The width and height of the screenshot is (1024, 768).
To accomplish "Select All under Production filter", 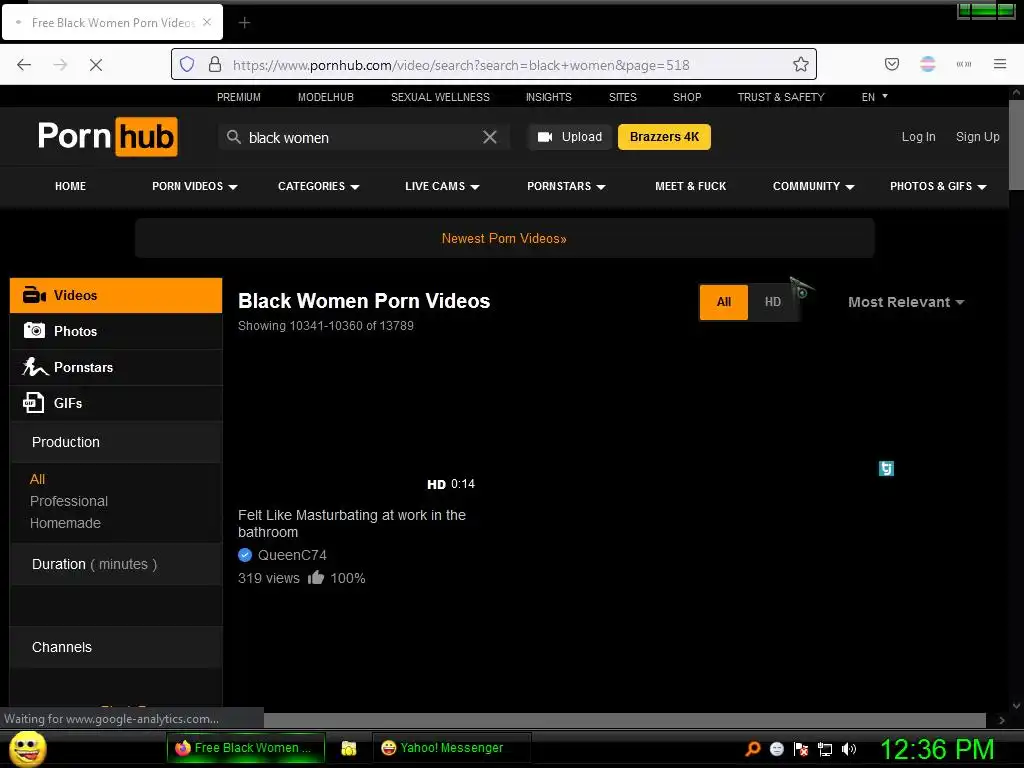I will (37, 479).
